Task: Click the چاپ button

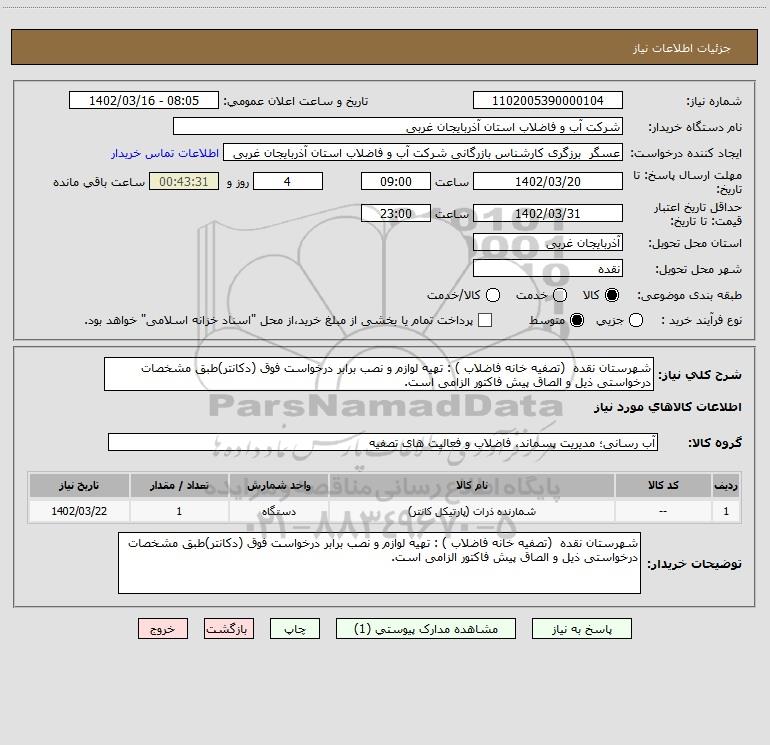Action: (295, 629)
